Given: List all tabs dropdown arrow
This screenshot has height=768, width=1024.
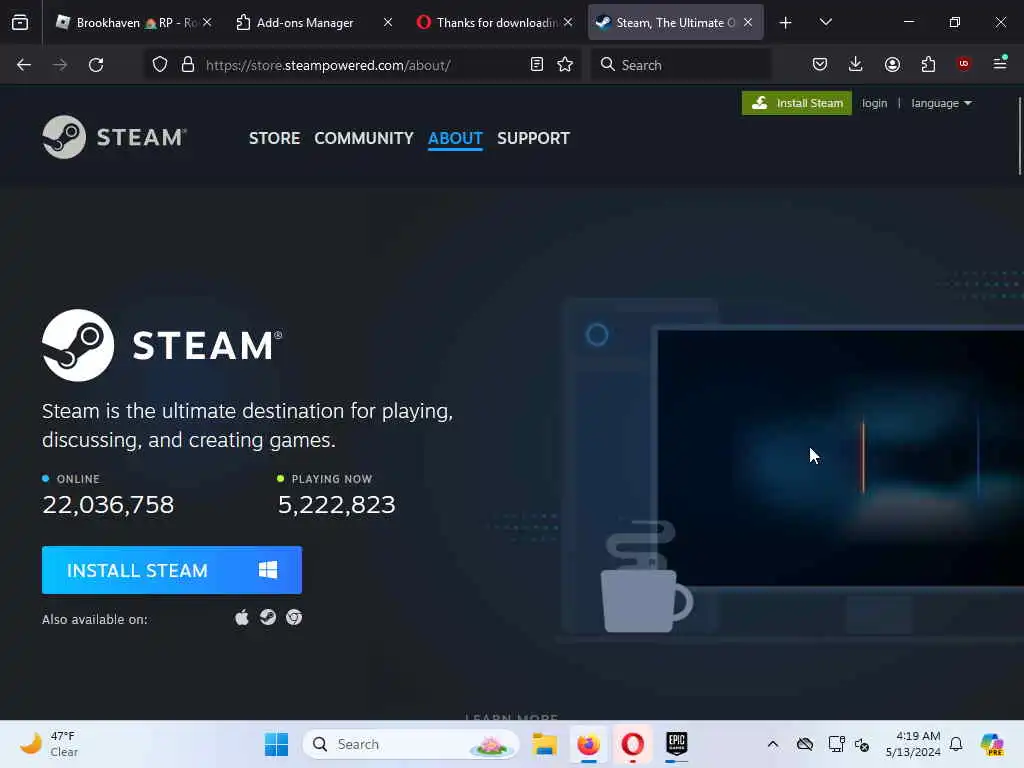Looking at the screenshot, I should [825, 22].
